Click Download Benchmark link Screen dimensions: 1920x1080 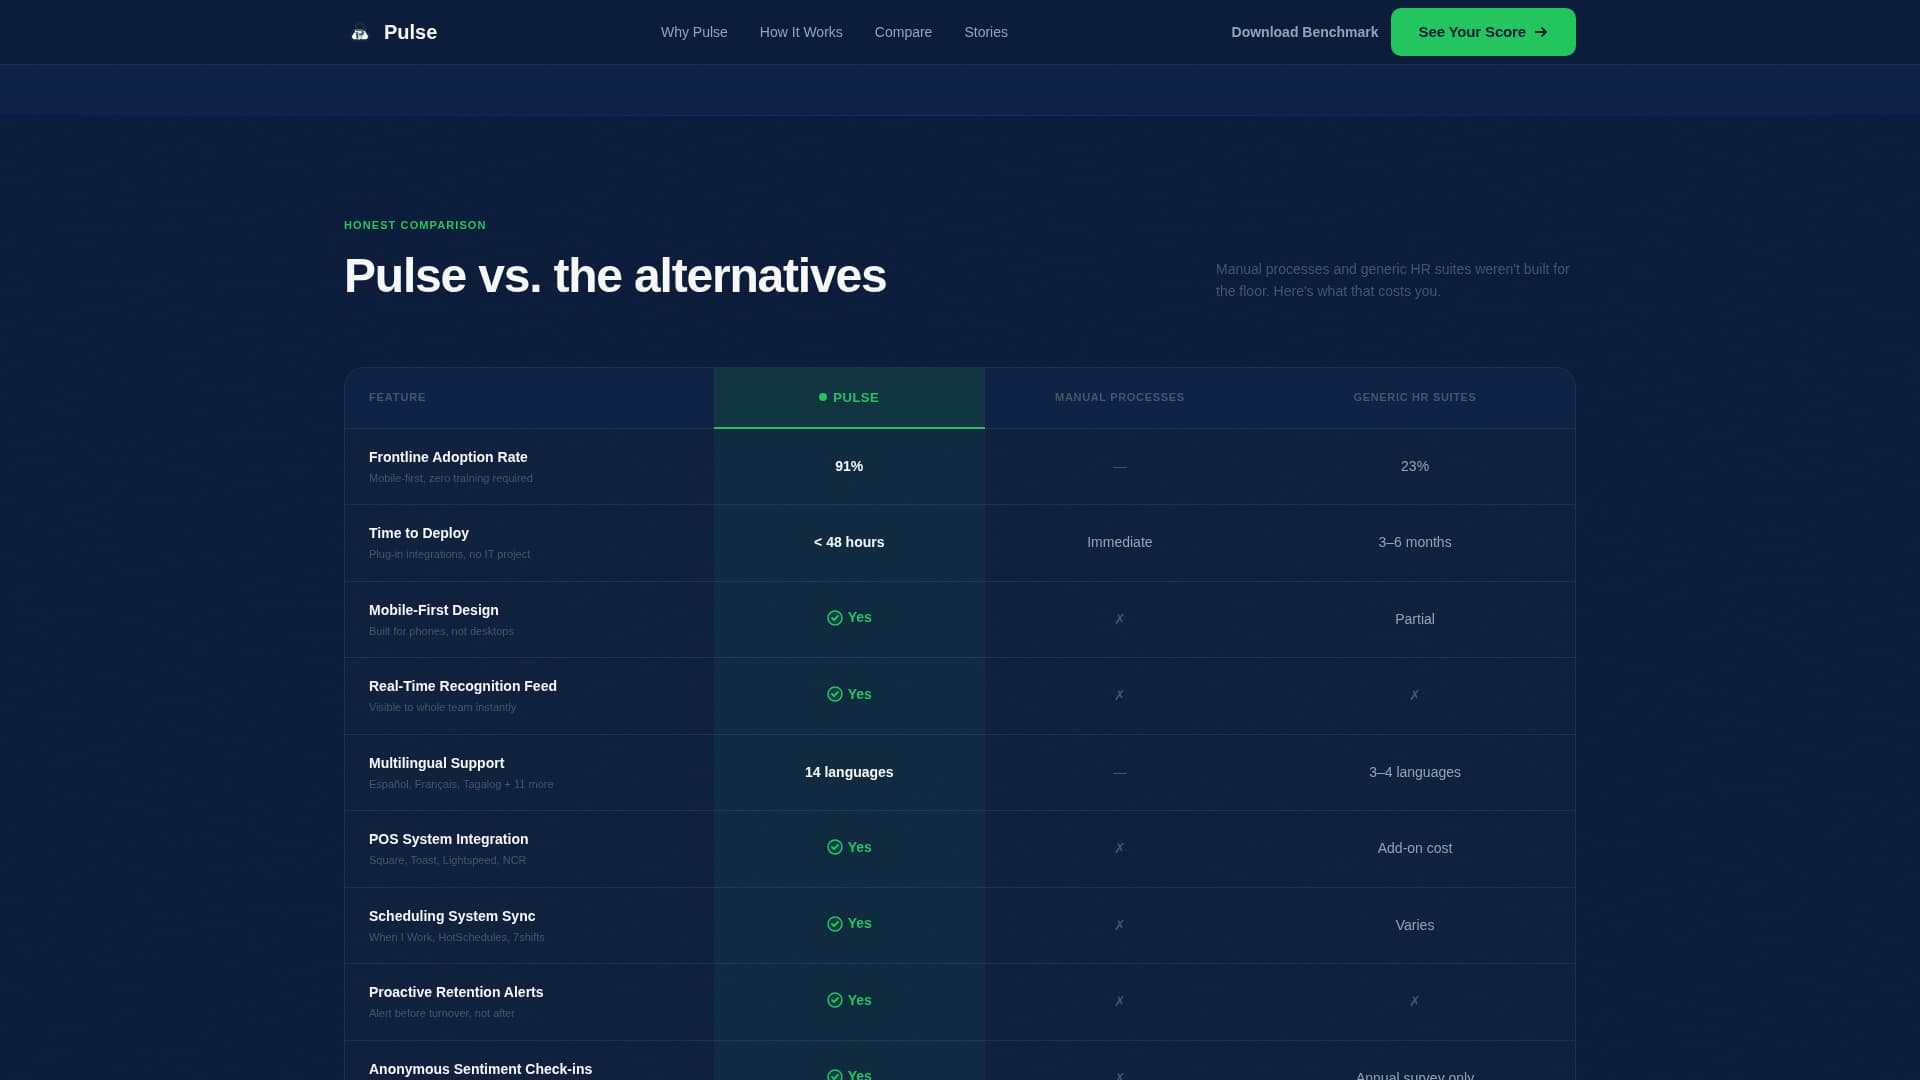click(x=1304, y=32)
